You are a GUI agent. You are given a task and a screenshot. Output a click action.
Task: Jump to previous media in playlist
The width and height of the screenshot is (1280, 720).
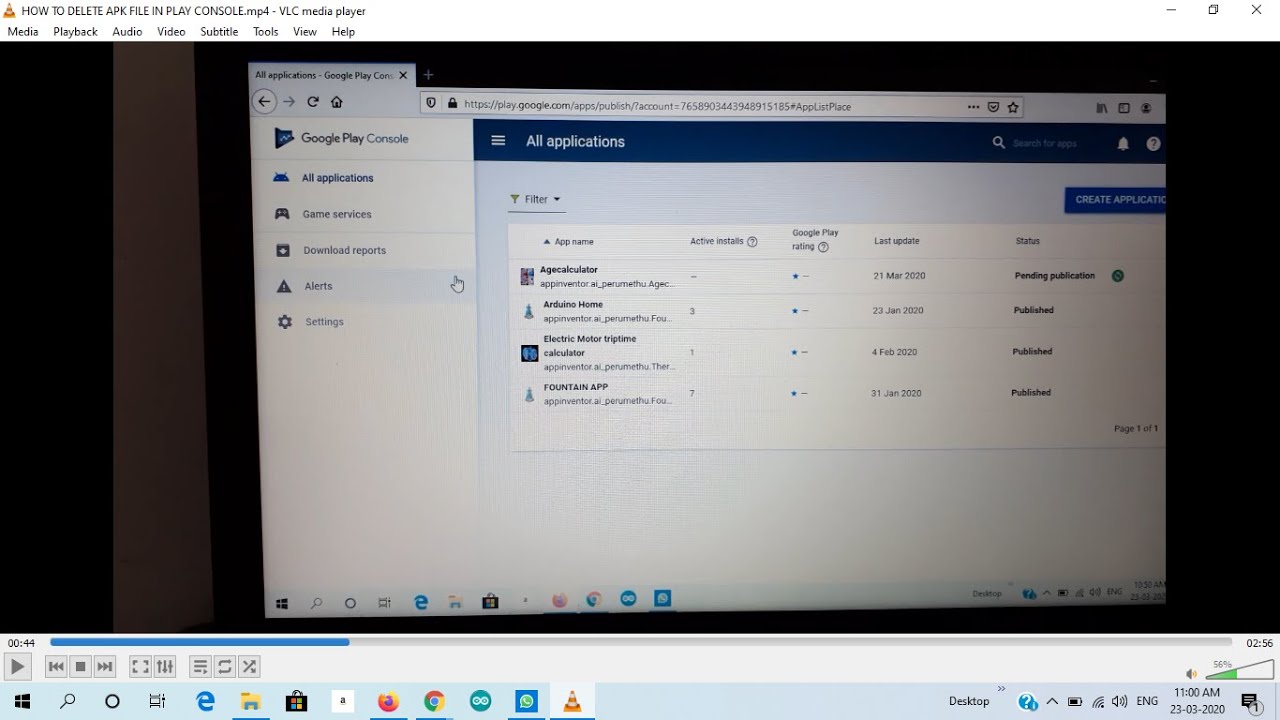(56, 666)
